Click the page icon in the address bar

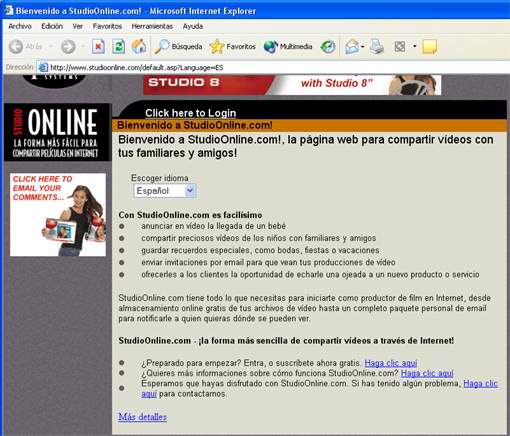[43, 67]
